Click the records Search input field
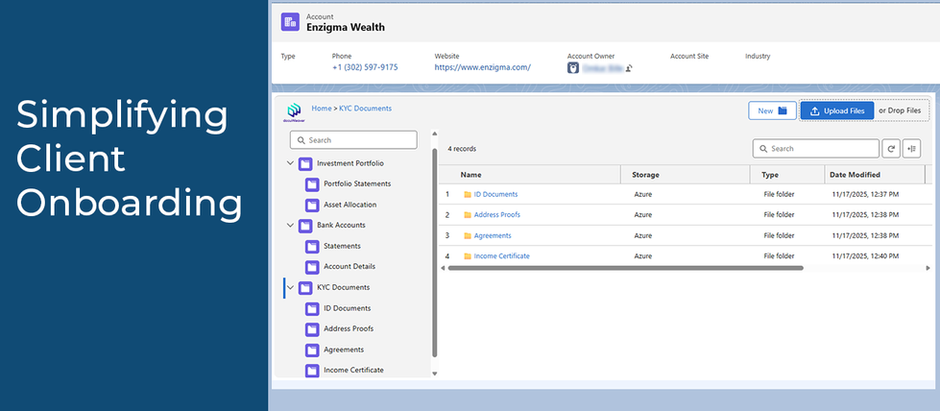Image resolution: width=940 pixels, height=411 pixels. (x=816, y=149)
